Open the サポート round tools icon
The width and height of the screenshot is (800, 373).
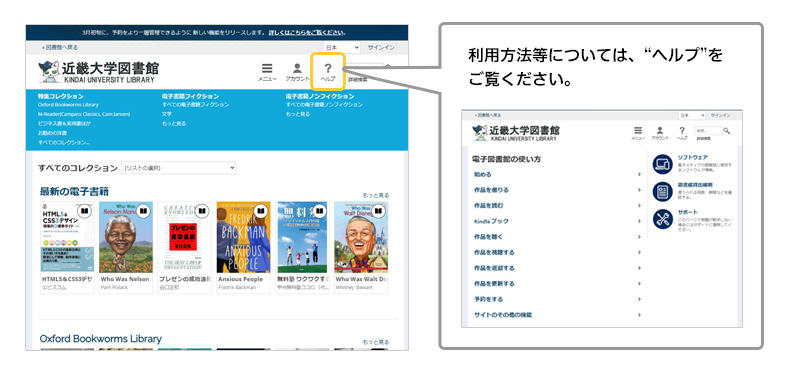click(663, 219)
